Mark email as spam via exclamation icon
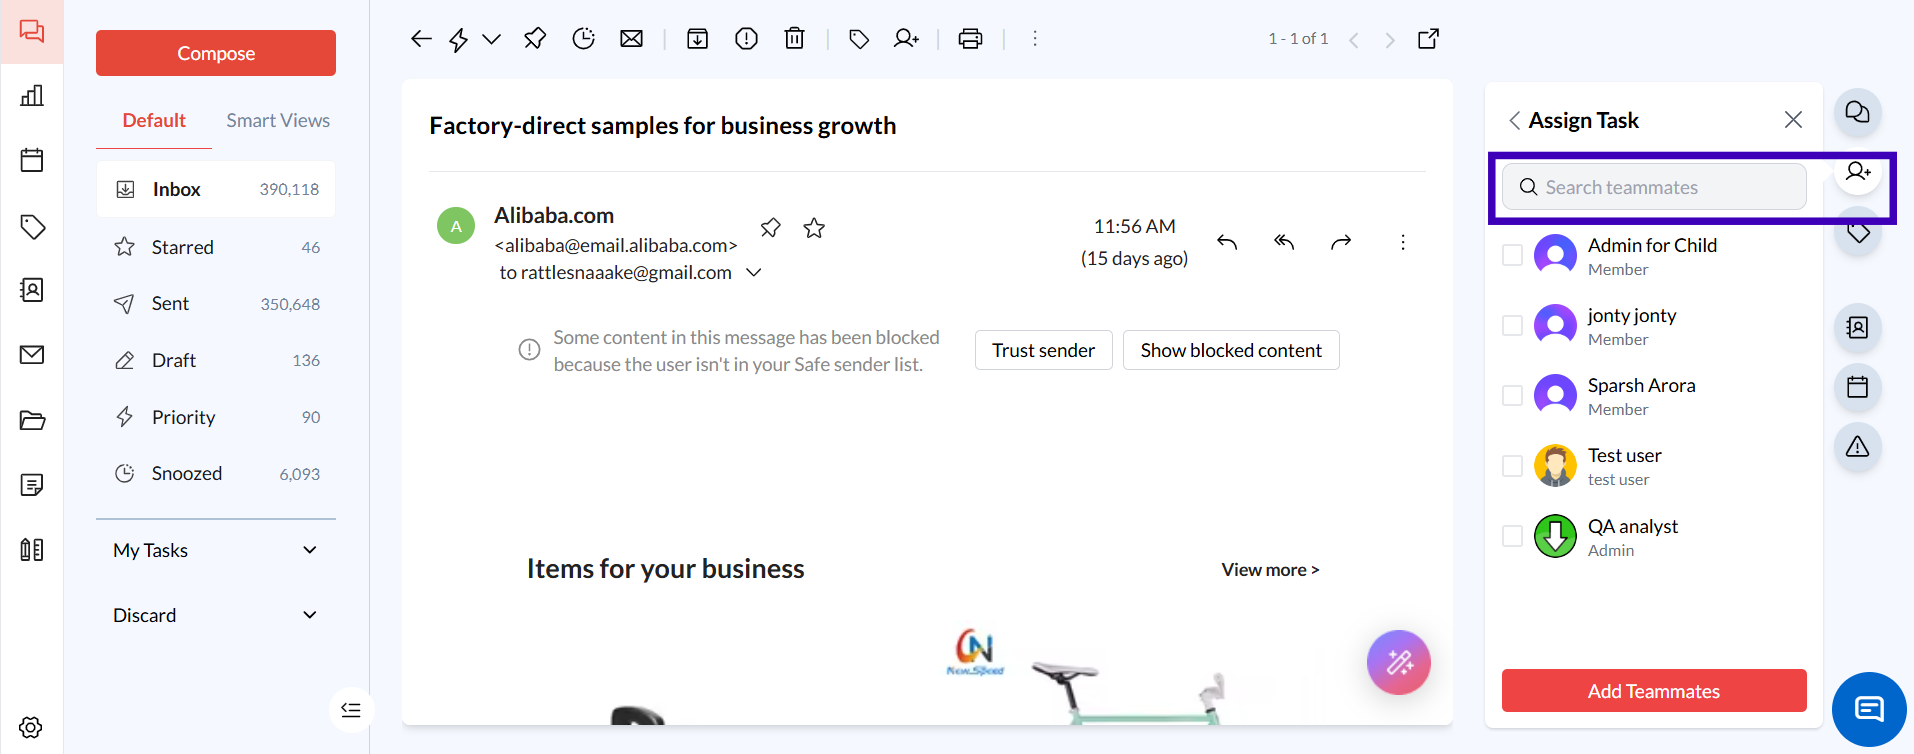This screenshot has width=1914, height=754. click(746, 39)
